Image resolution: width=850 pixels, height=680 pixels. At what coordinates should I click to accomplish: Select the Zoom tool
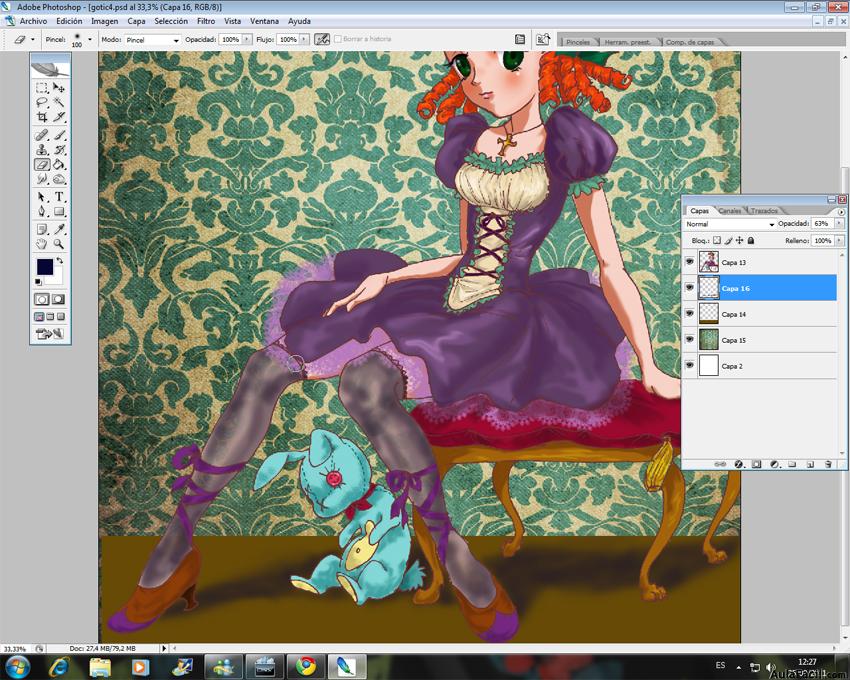[59, 244]
